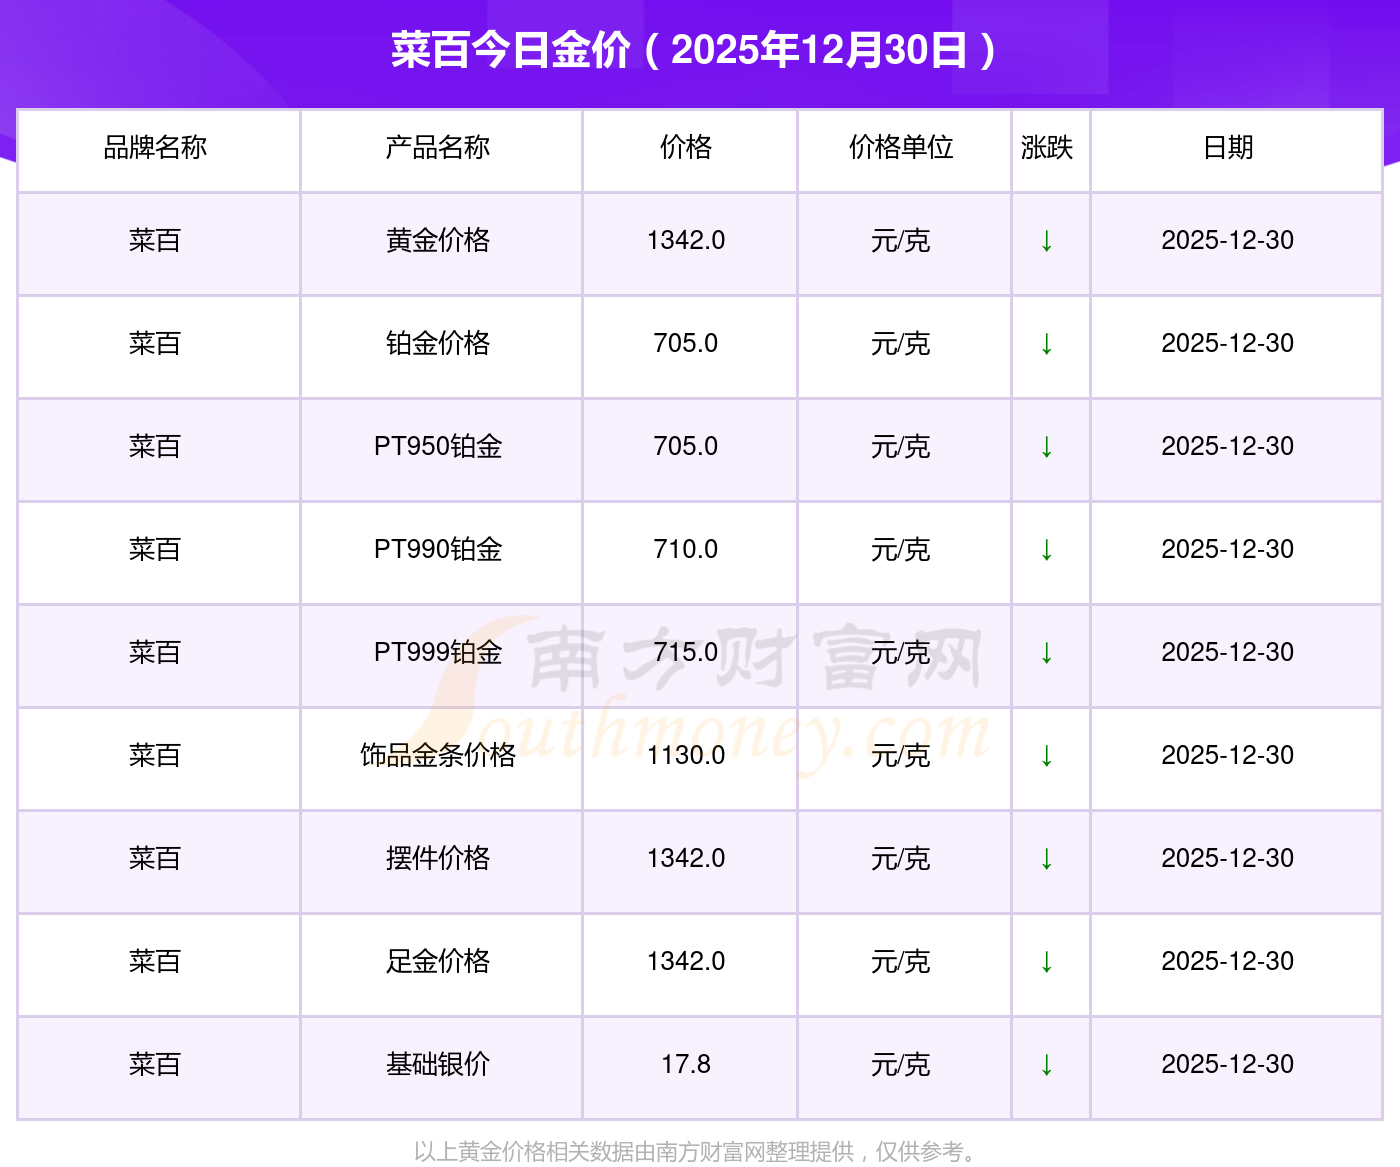The height and width of the screenshot is (1167, 1400).
Task: Click the falling arrow for PT990铂金
Action: pyautogui.click(x=1046, y=550)
